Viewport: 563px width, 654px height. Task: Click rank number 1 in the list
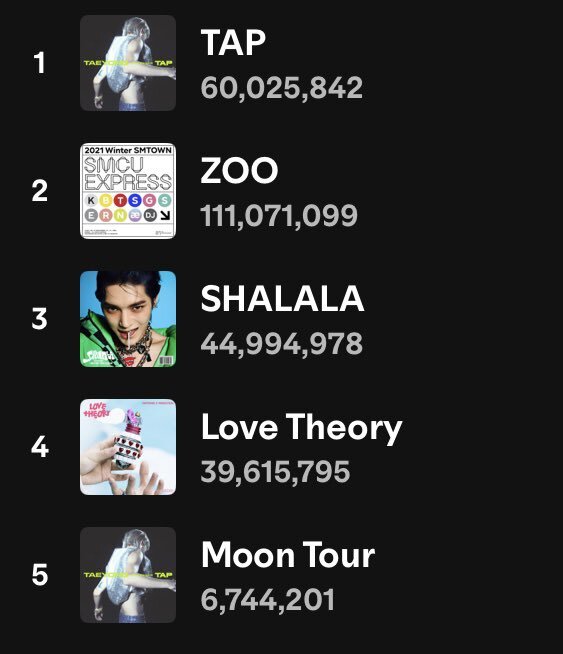(x=40, y=63)
